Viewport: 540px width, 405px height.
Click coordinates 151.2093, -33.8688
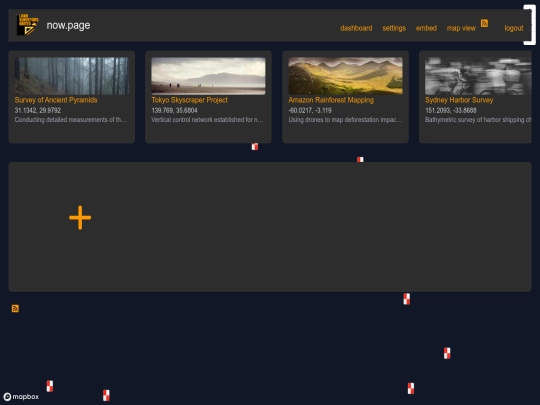[451, 110]
